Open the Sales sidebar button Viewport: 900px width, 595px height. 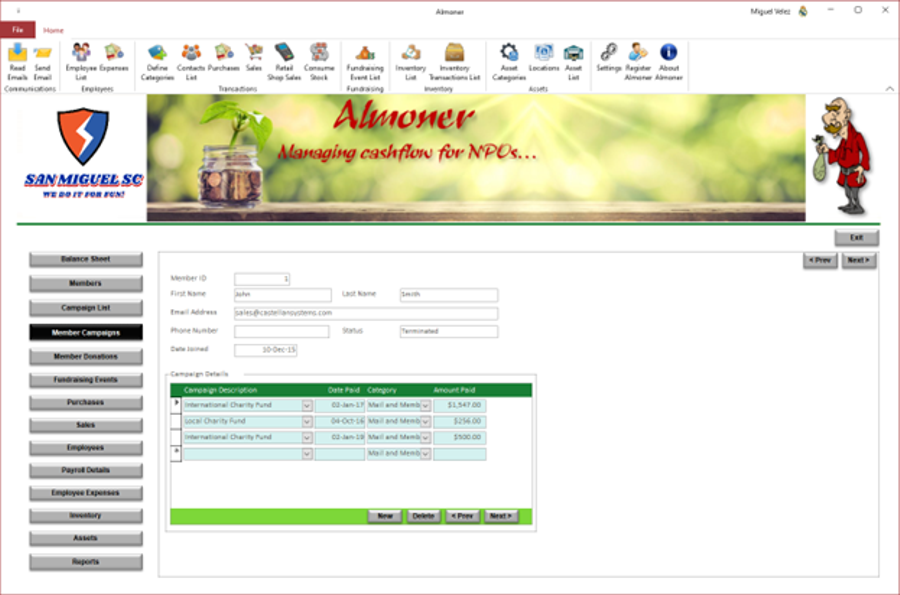click(x=86, y=425)
